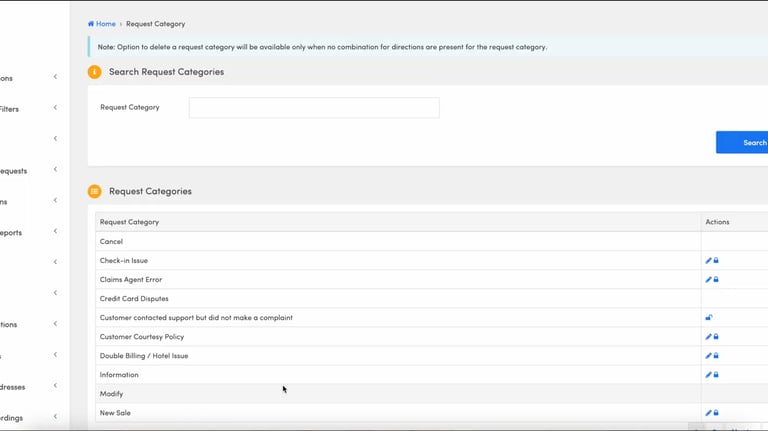Screen dimensions: 768x431
Task: Open the Recordings sidebar menu item
Action: pos(12,418)
